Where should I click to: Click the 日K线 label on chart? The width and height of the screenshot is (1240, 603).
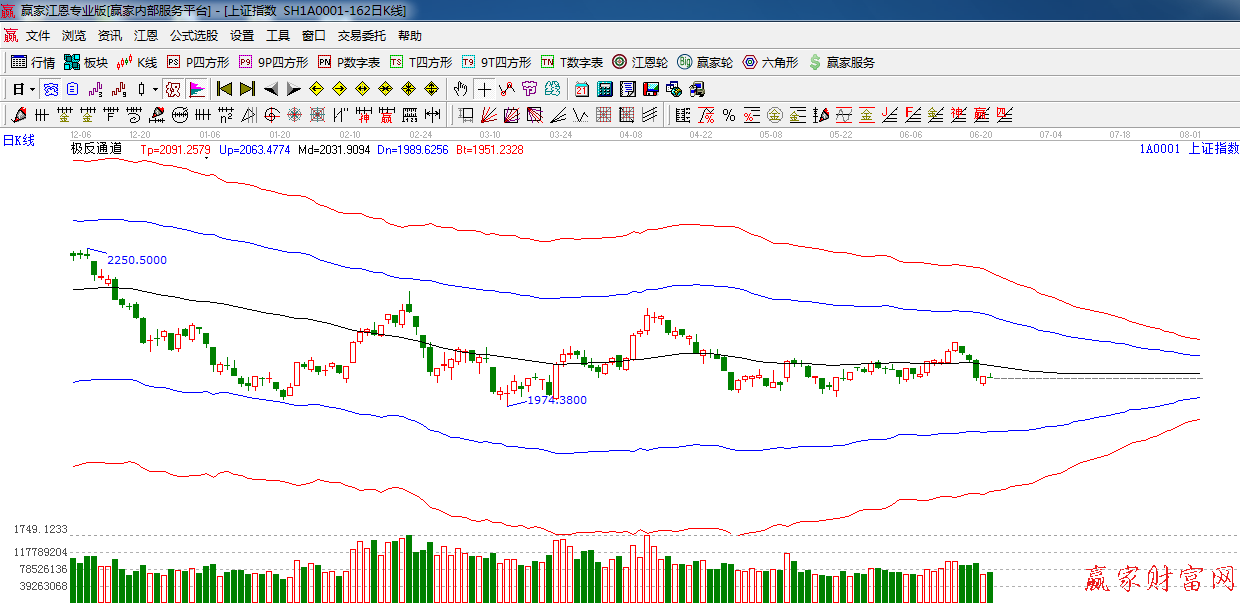click(18, 140)
